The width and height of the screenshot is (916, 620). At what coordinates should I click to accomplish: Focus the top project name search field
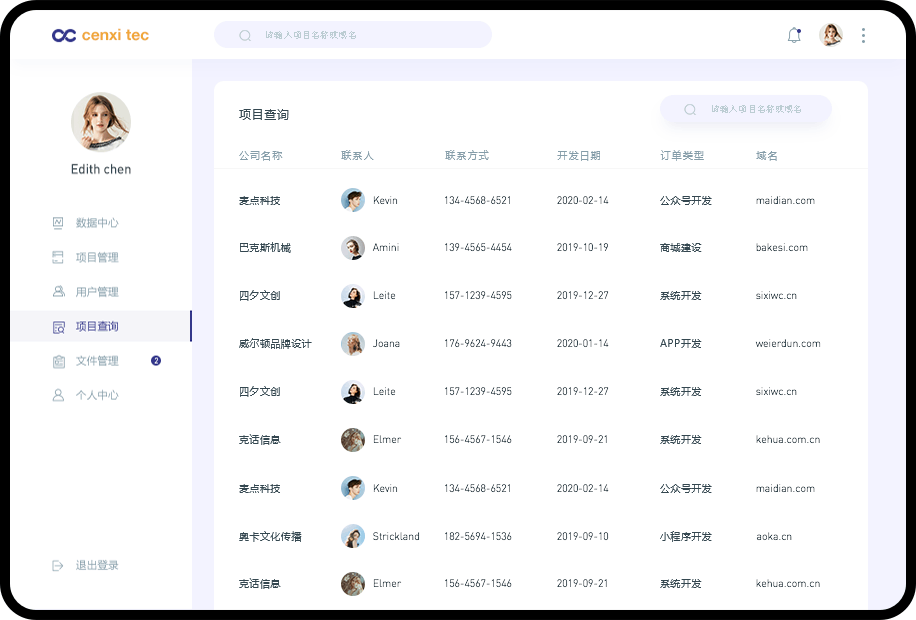click(353, 35)
